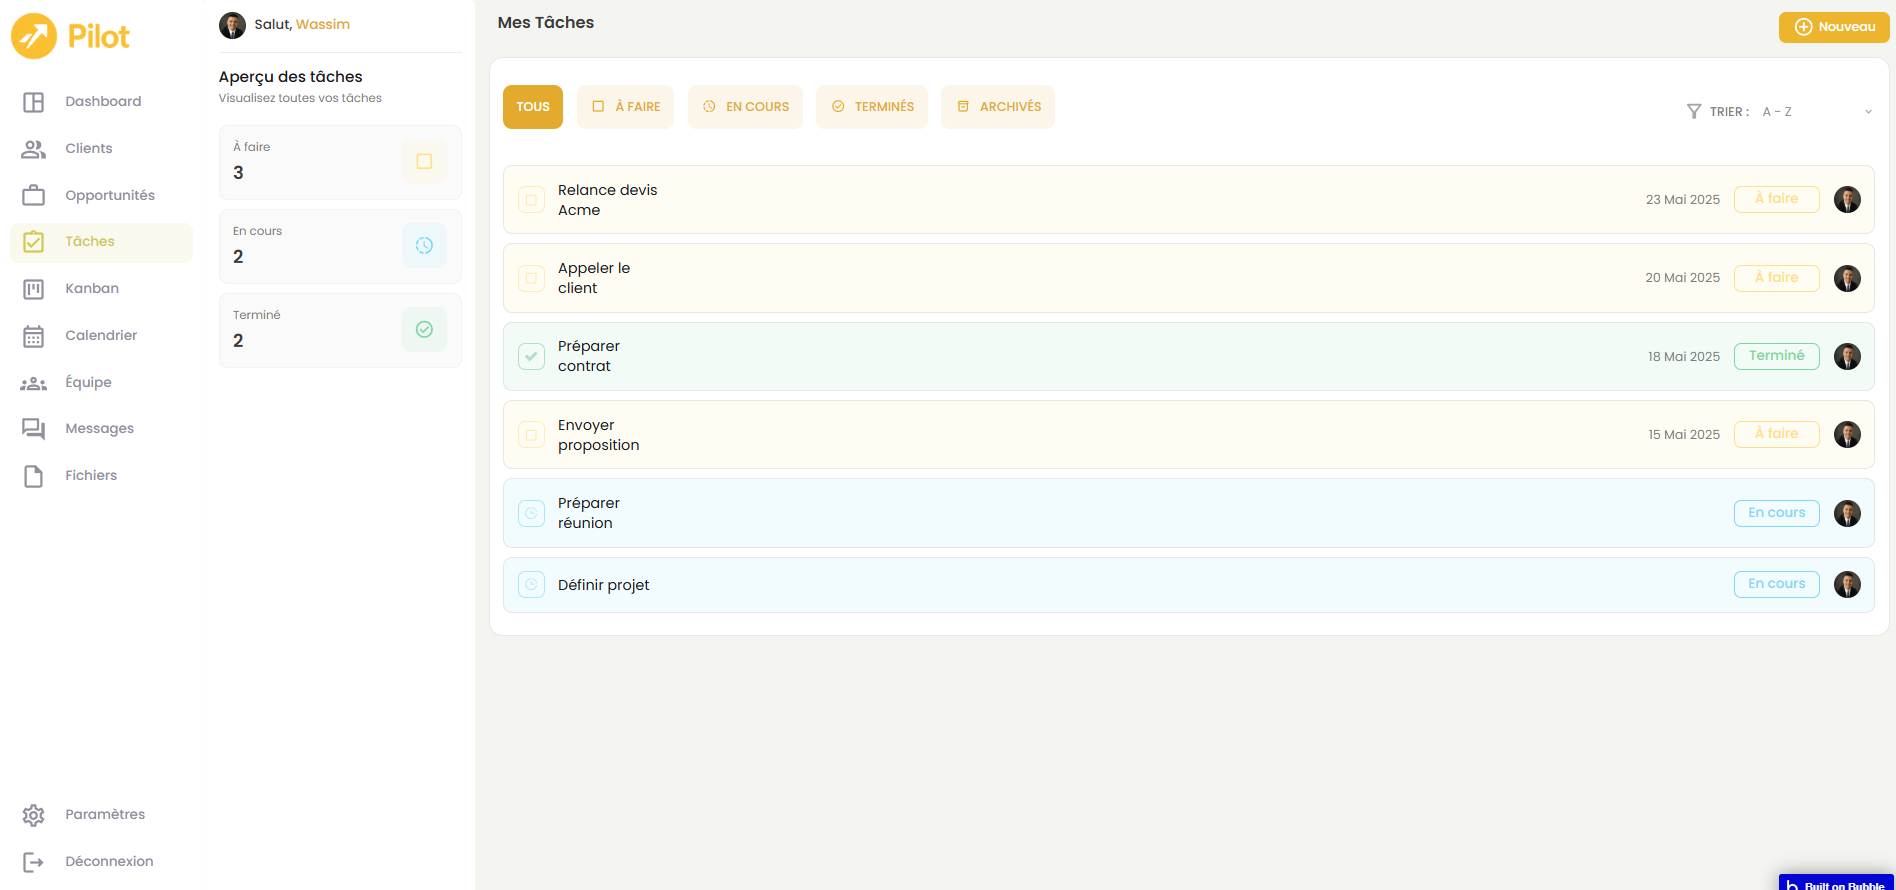Screen dimensions: 1896x890
Task: Open the Calendrier calendar icon
Action: coord(34,336)
